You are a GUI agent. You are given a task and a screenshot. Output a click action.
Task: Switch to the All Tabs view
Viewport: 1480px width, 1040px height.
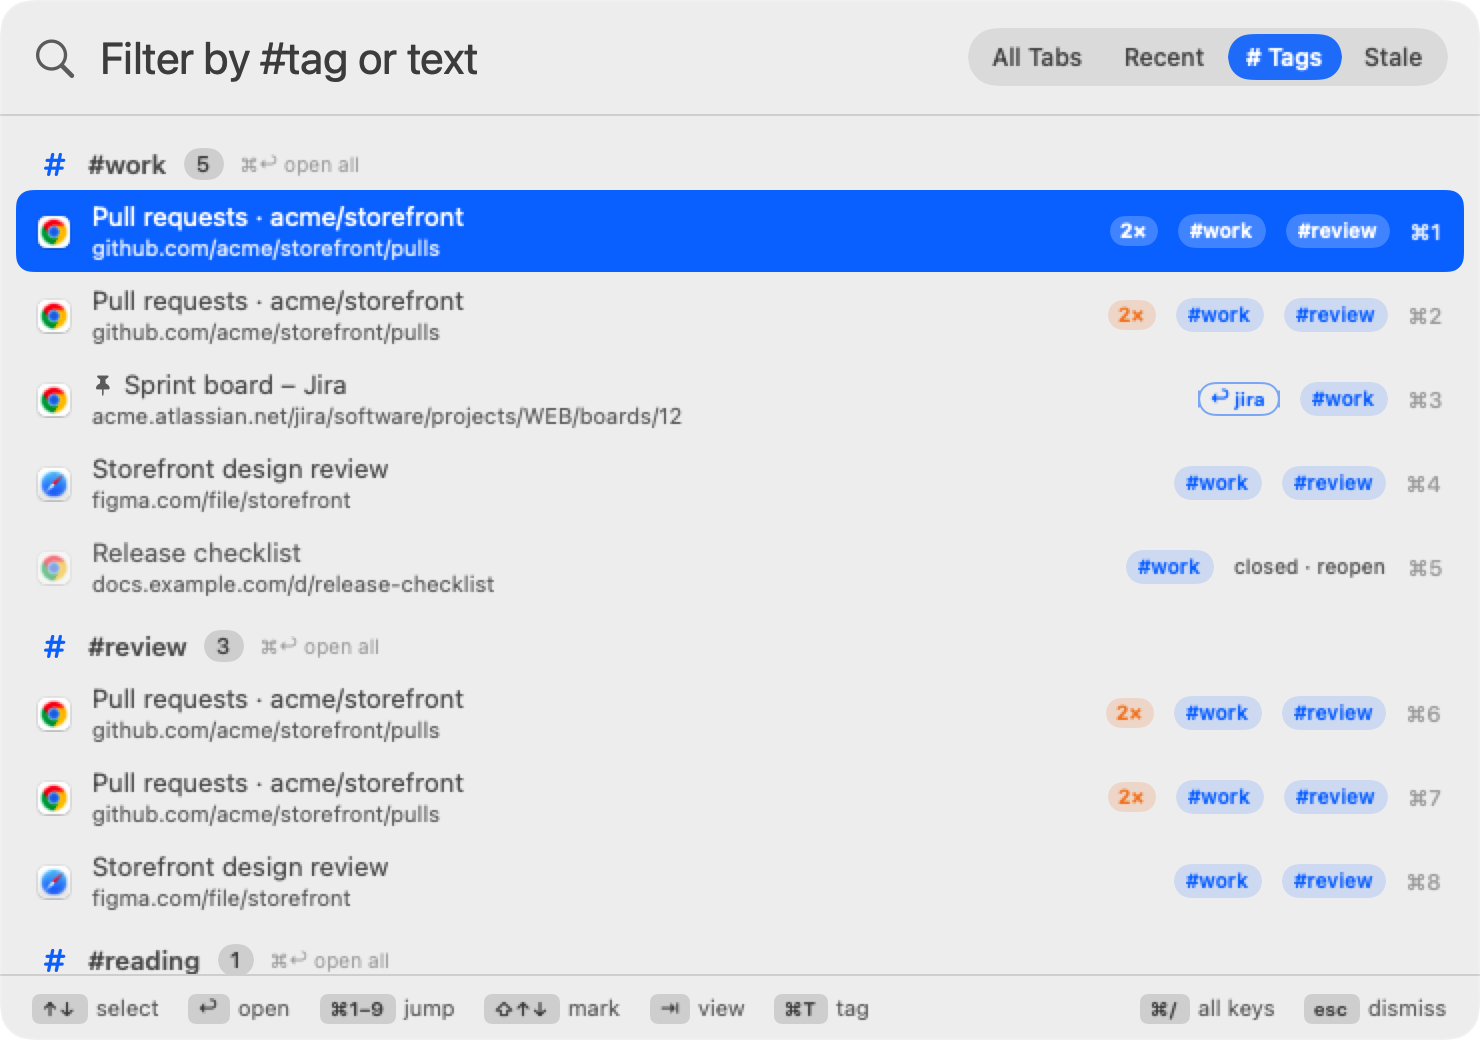pos(1037,57)
